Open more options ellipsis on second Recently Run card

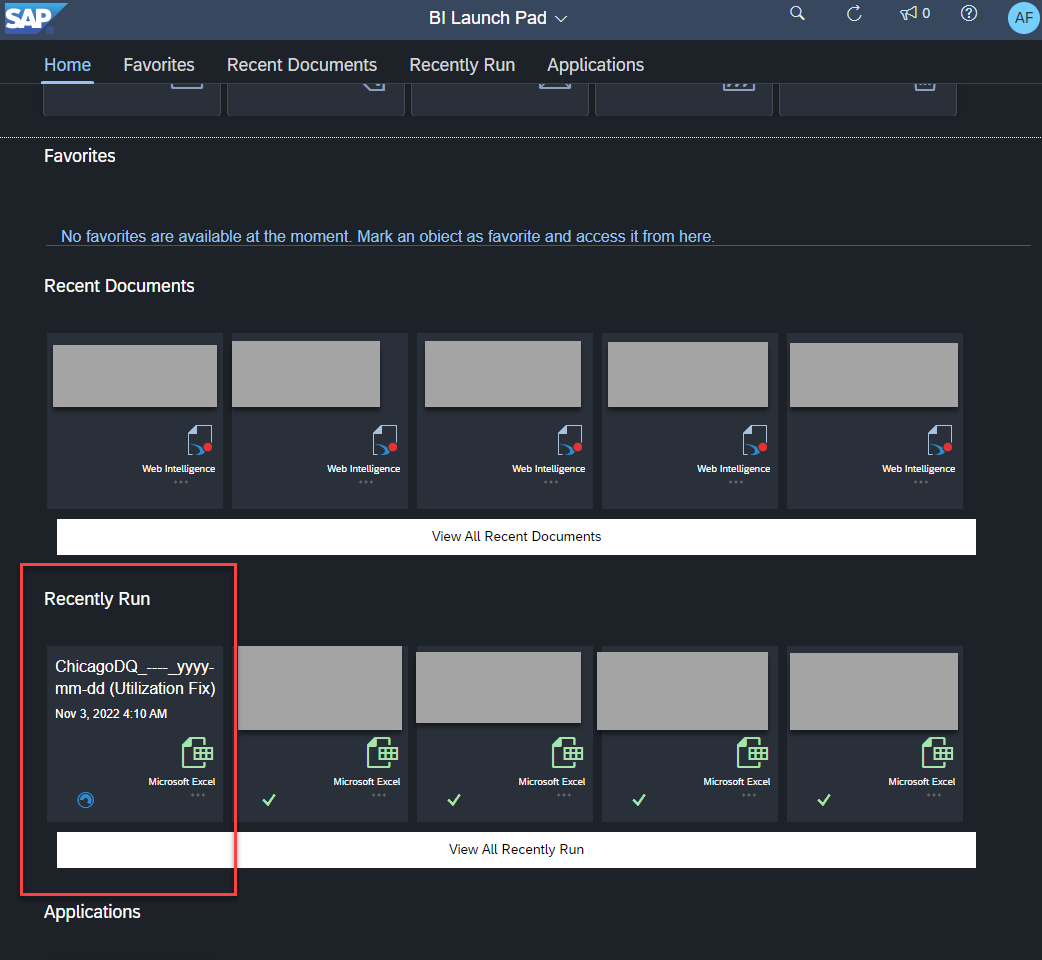(x=379, y=795)
